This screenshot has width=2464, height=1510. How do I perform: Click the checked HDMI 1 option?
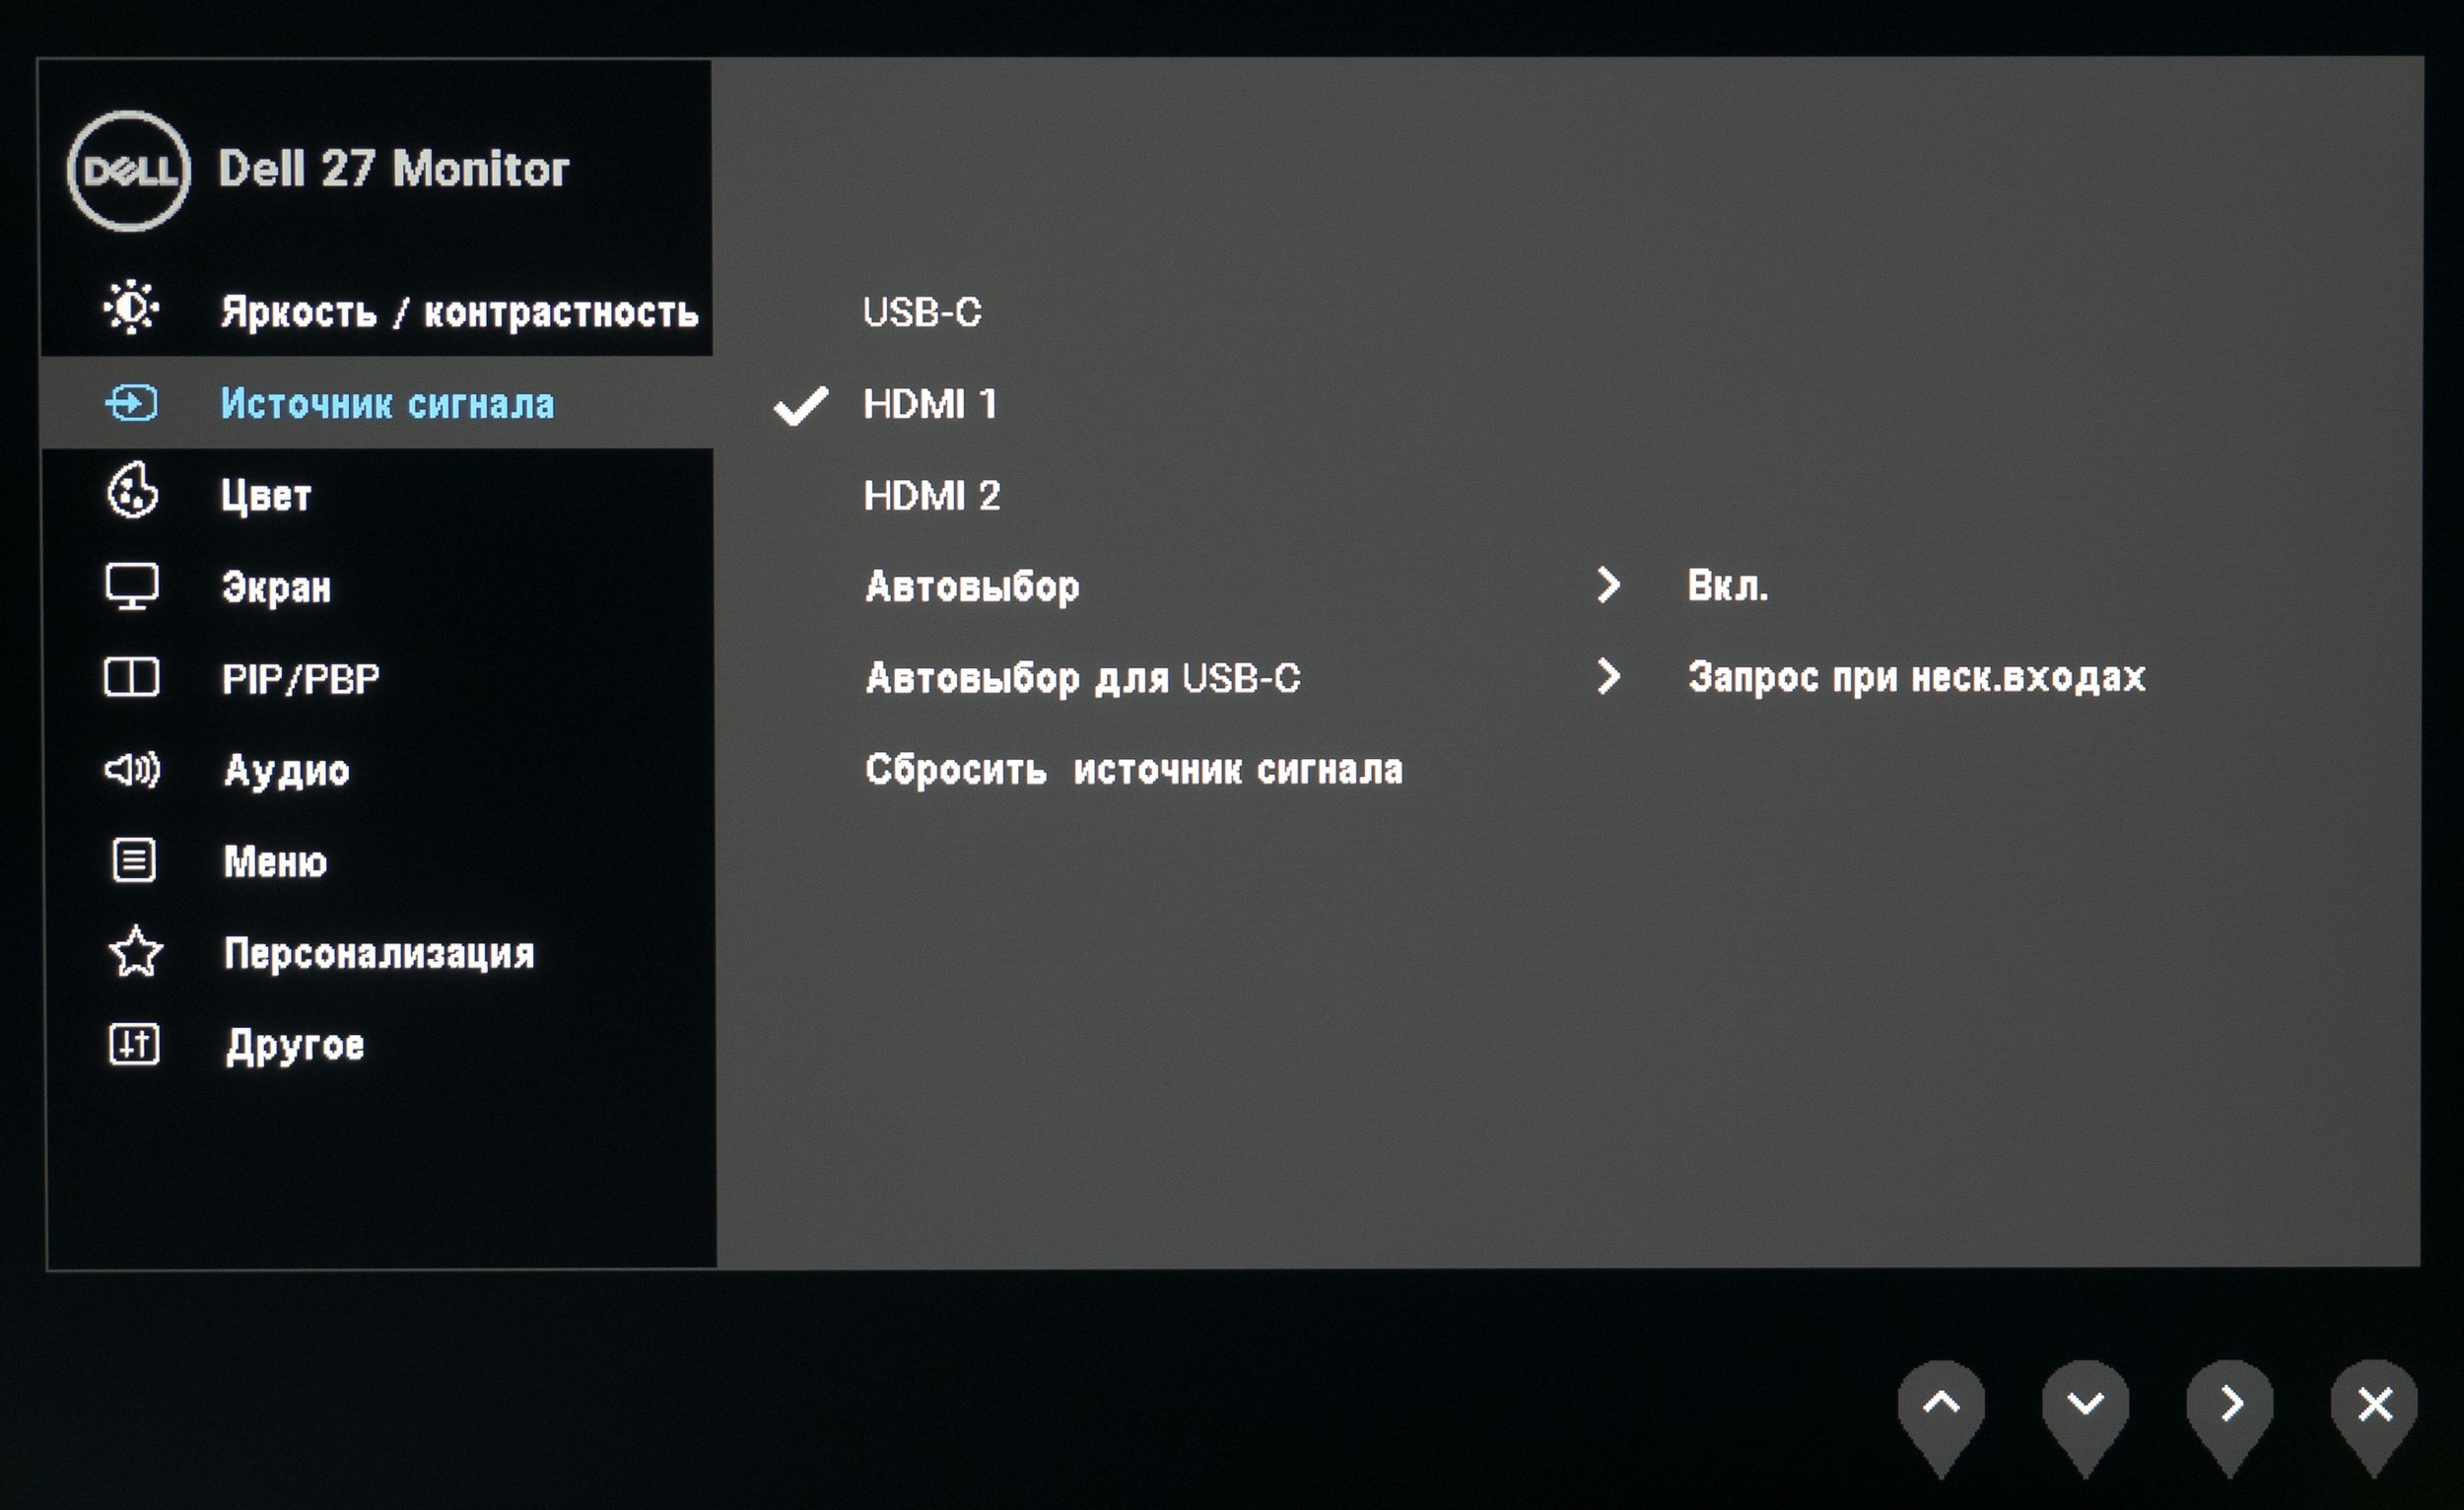[929, 404]
